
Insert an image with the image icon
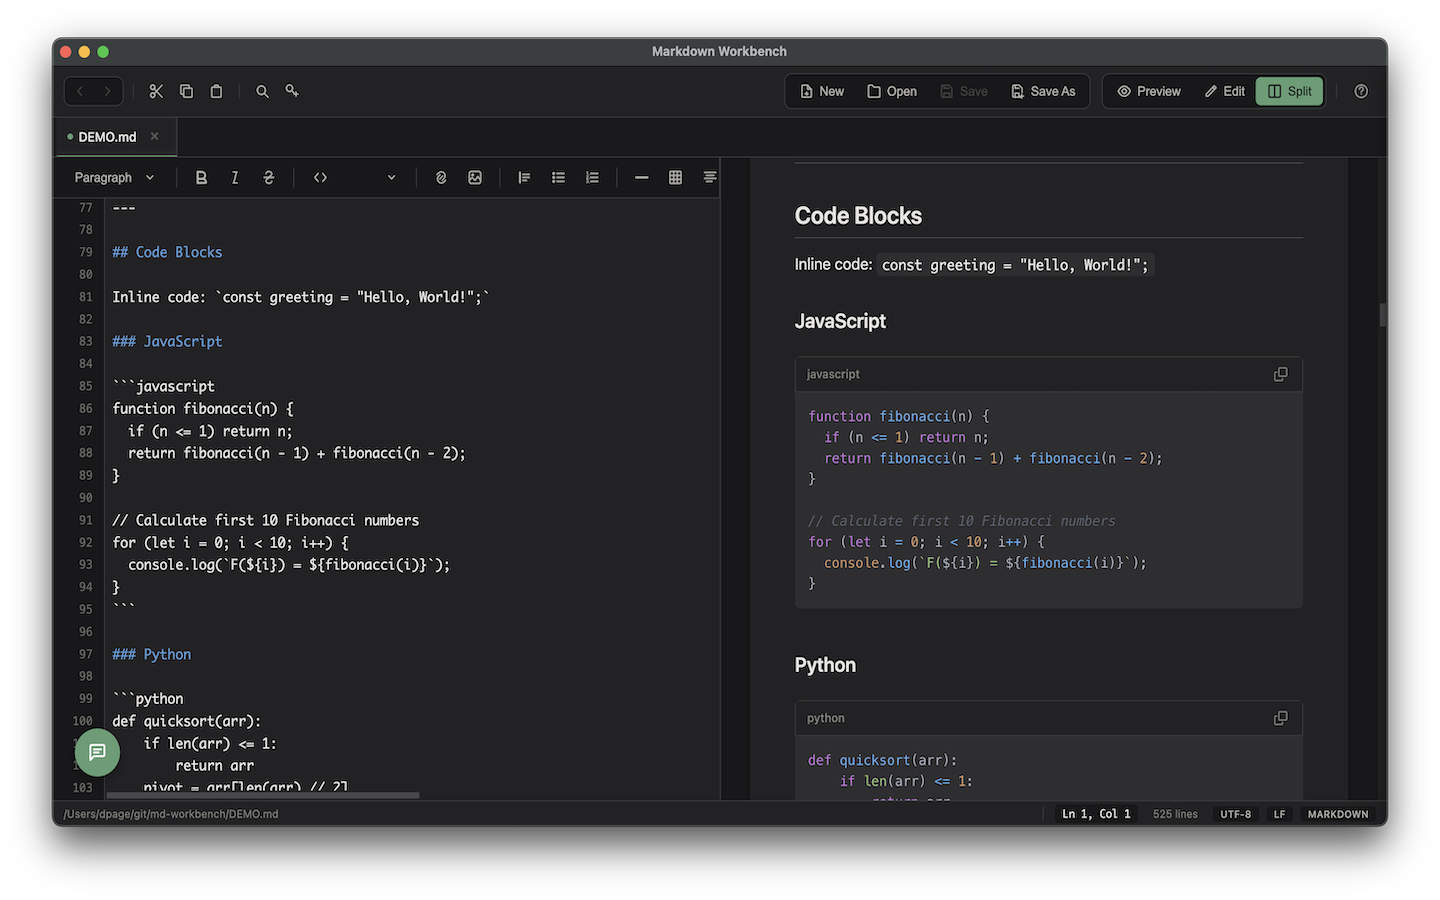coord(474,177)
